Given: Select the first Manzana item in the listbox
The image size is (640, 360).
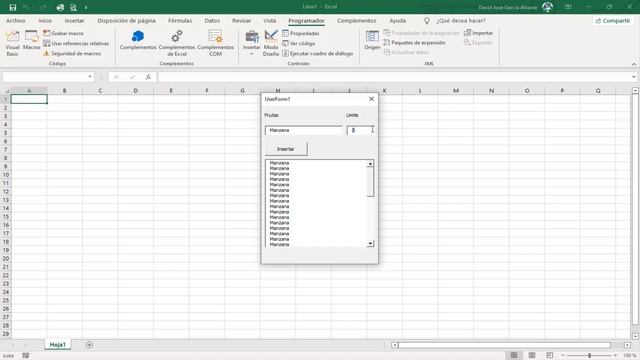Looking at the screenshot, I should 279,163.
